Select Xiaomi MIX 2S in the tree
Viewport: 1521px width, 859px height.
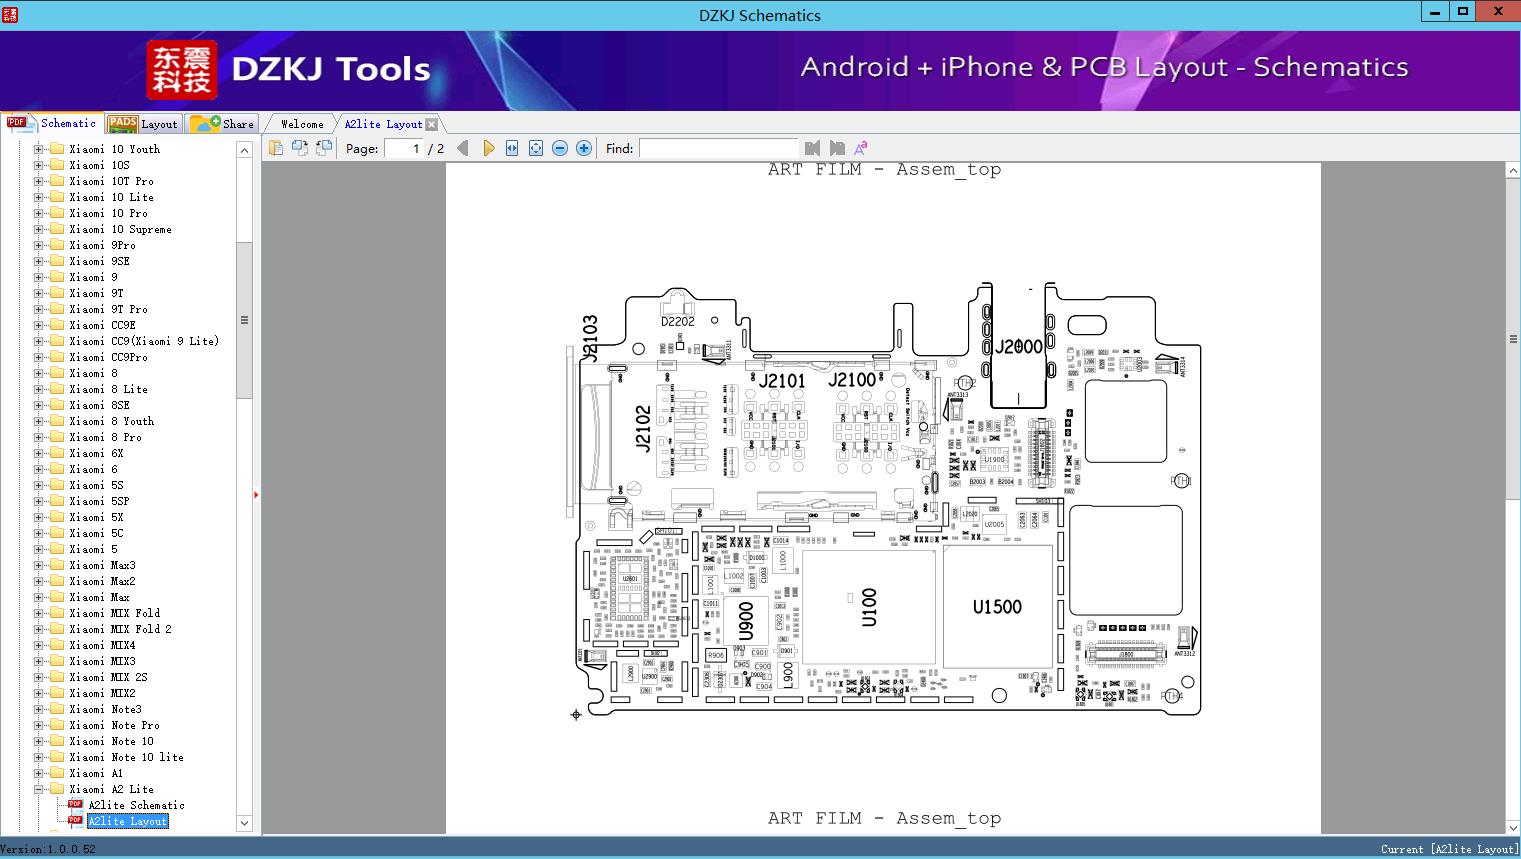[108, 677]
